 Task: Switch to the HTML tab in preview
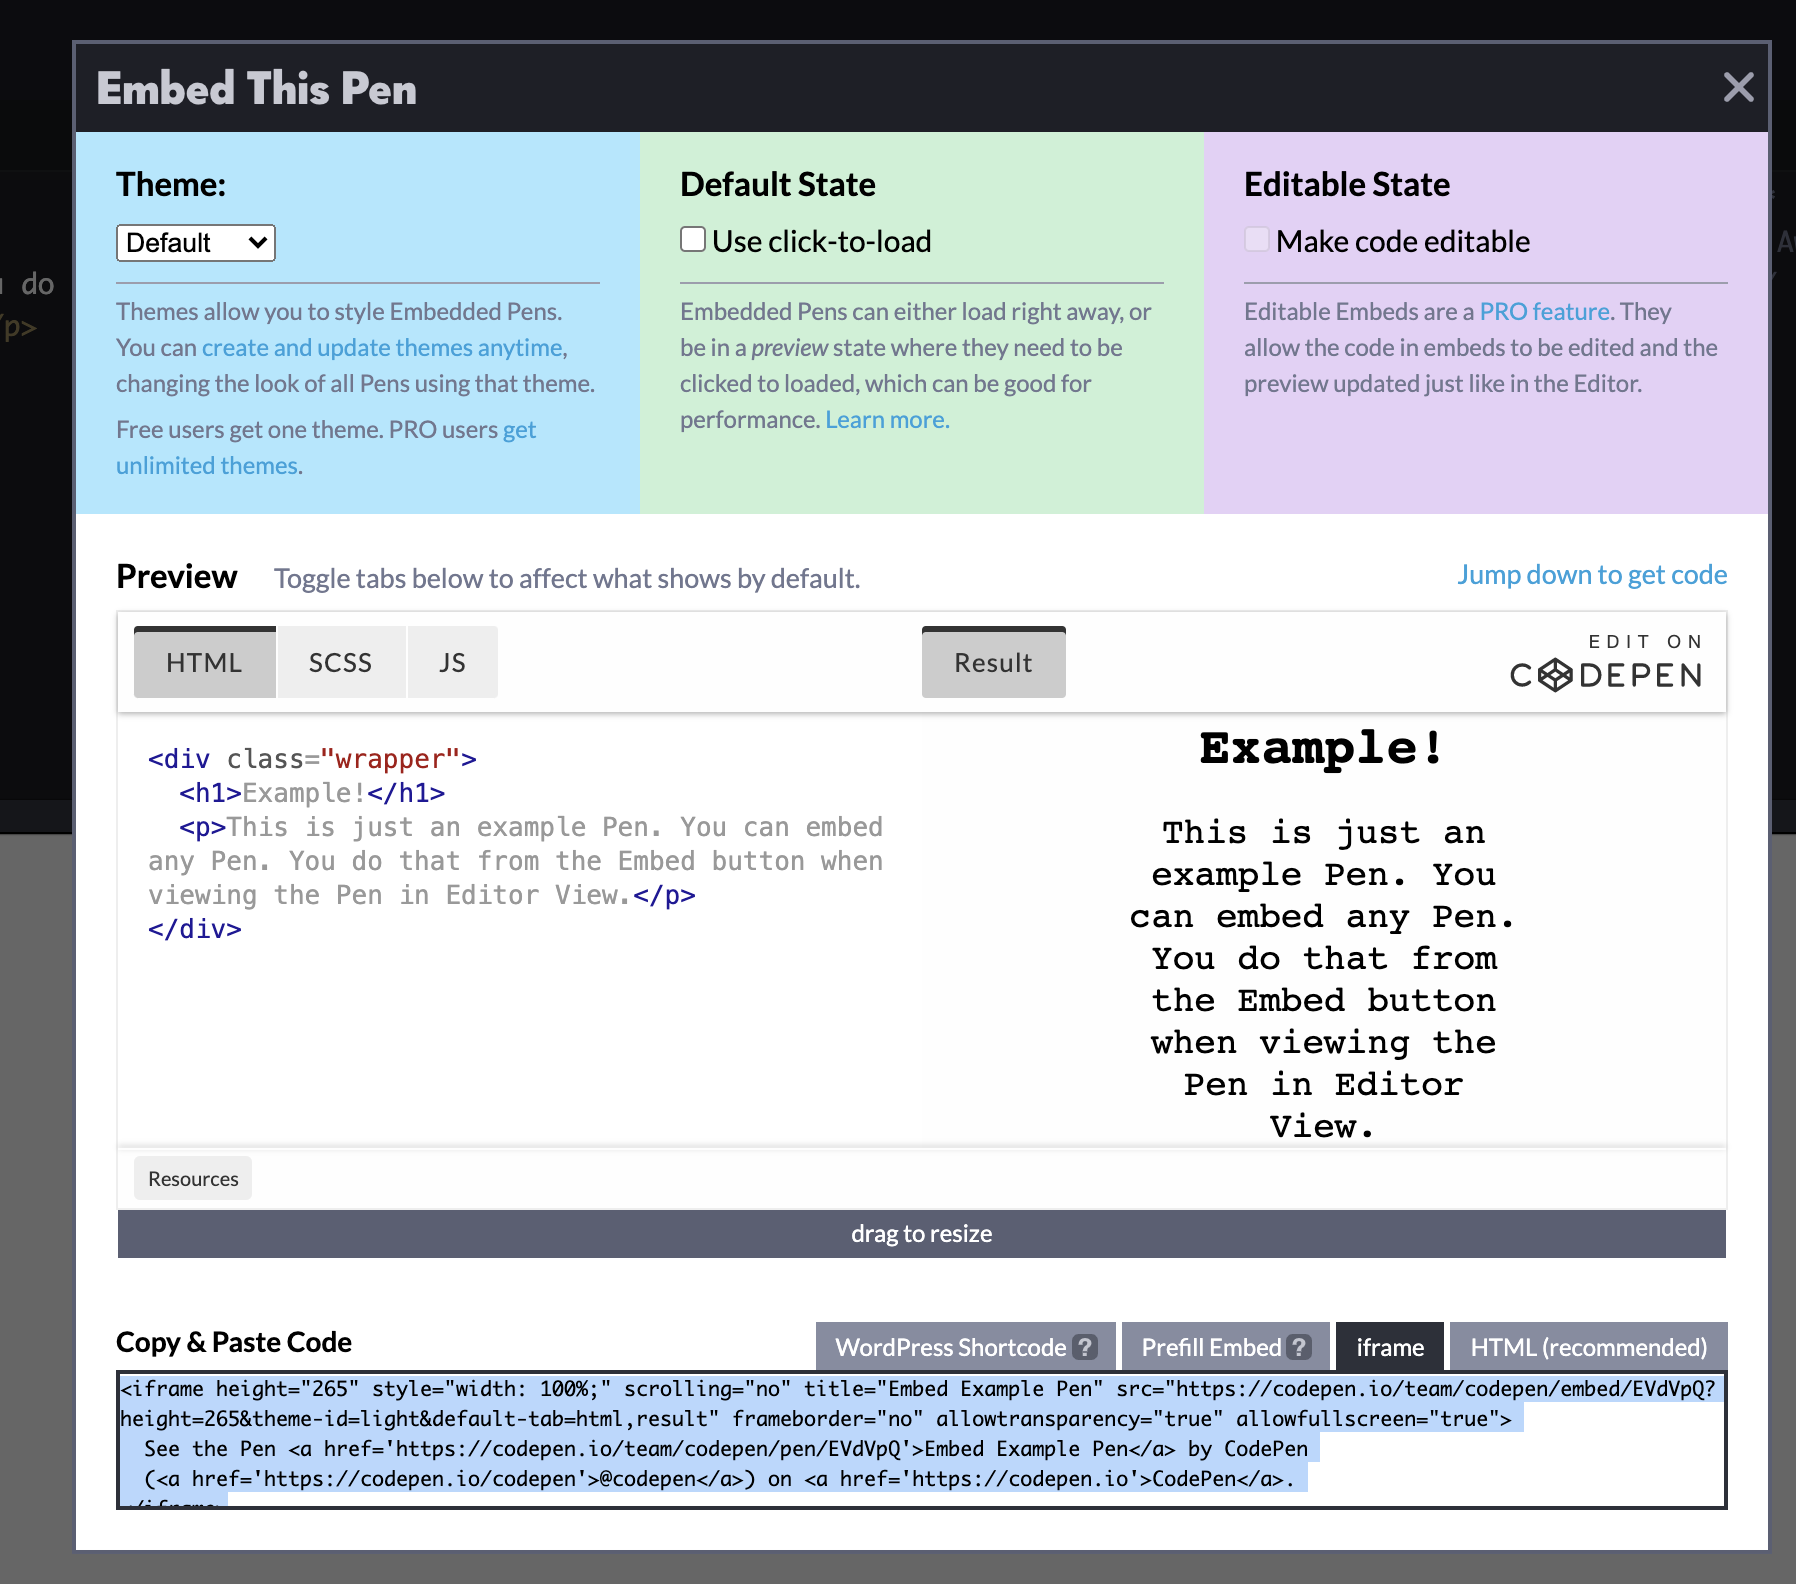point(204,663)
